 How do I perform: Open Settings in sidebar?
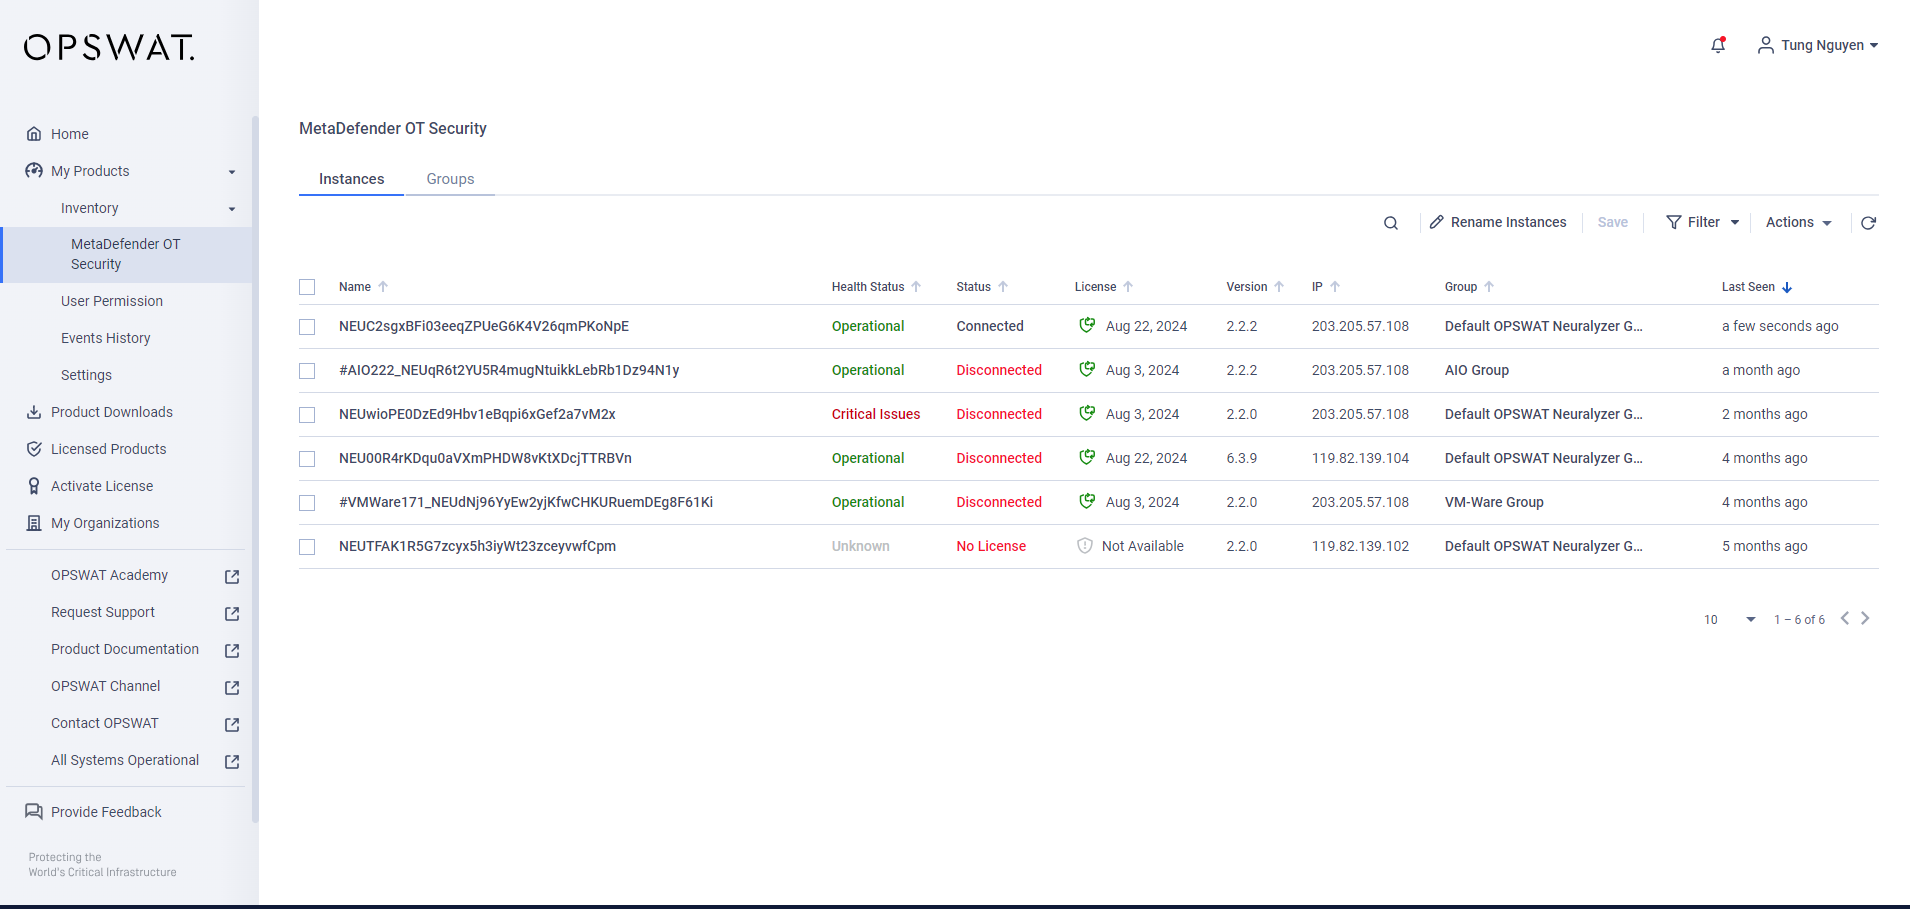86,375
